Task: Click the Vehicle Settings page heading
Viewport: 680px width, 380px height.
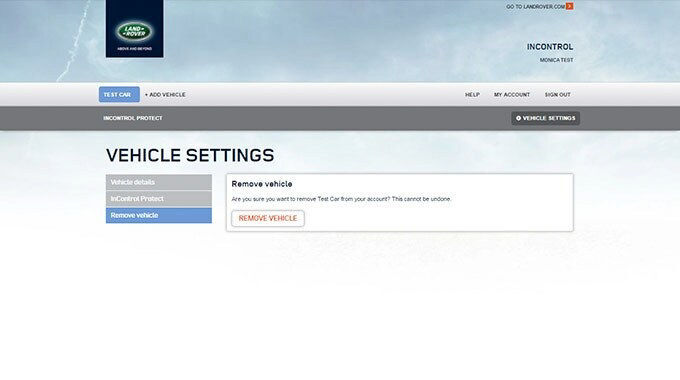Action: (190, 155)
